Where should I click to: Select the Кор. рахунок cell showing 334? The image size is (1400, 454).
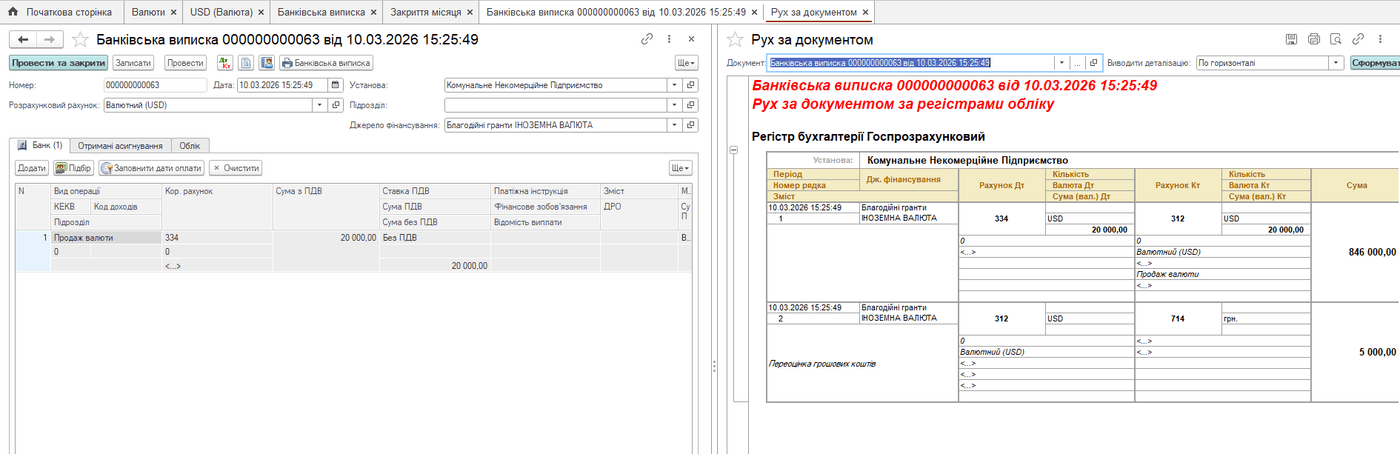[217, 238]
